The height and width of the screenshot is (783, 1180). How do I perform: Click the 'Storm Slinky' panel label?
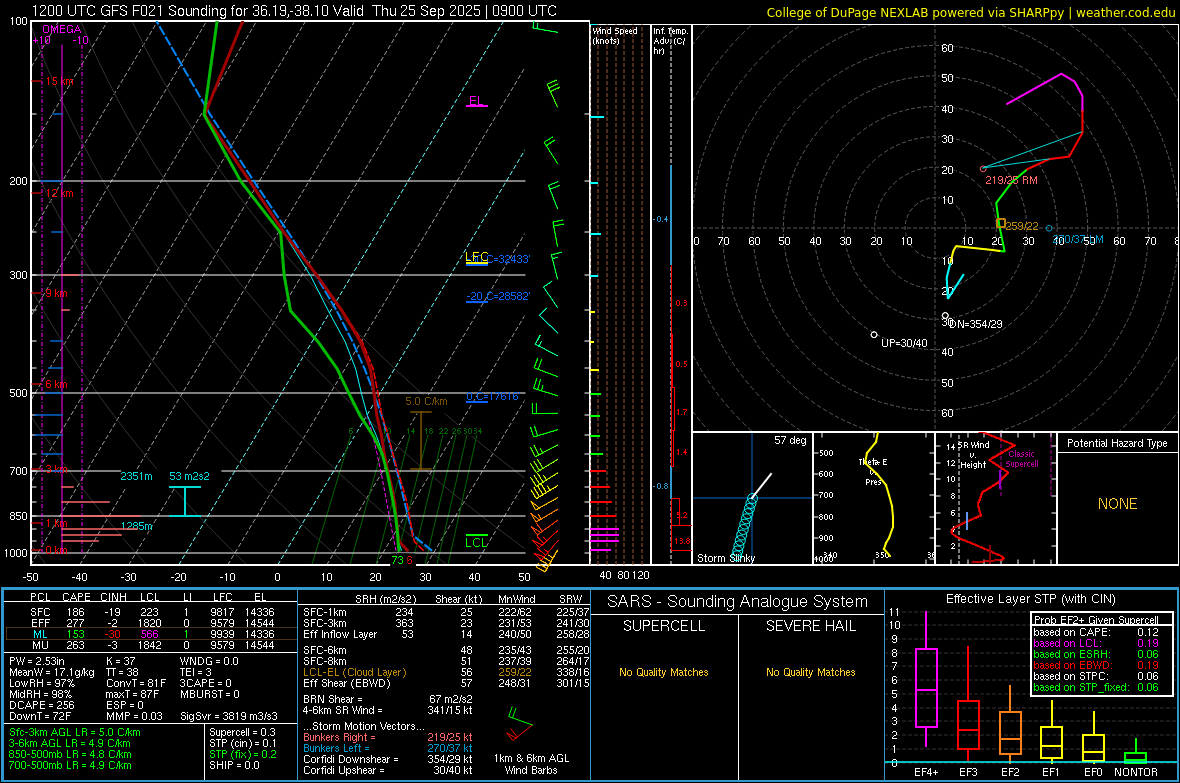(x=725, y=558)
